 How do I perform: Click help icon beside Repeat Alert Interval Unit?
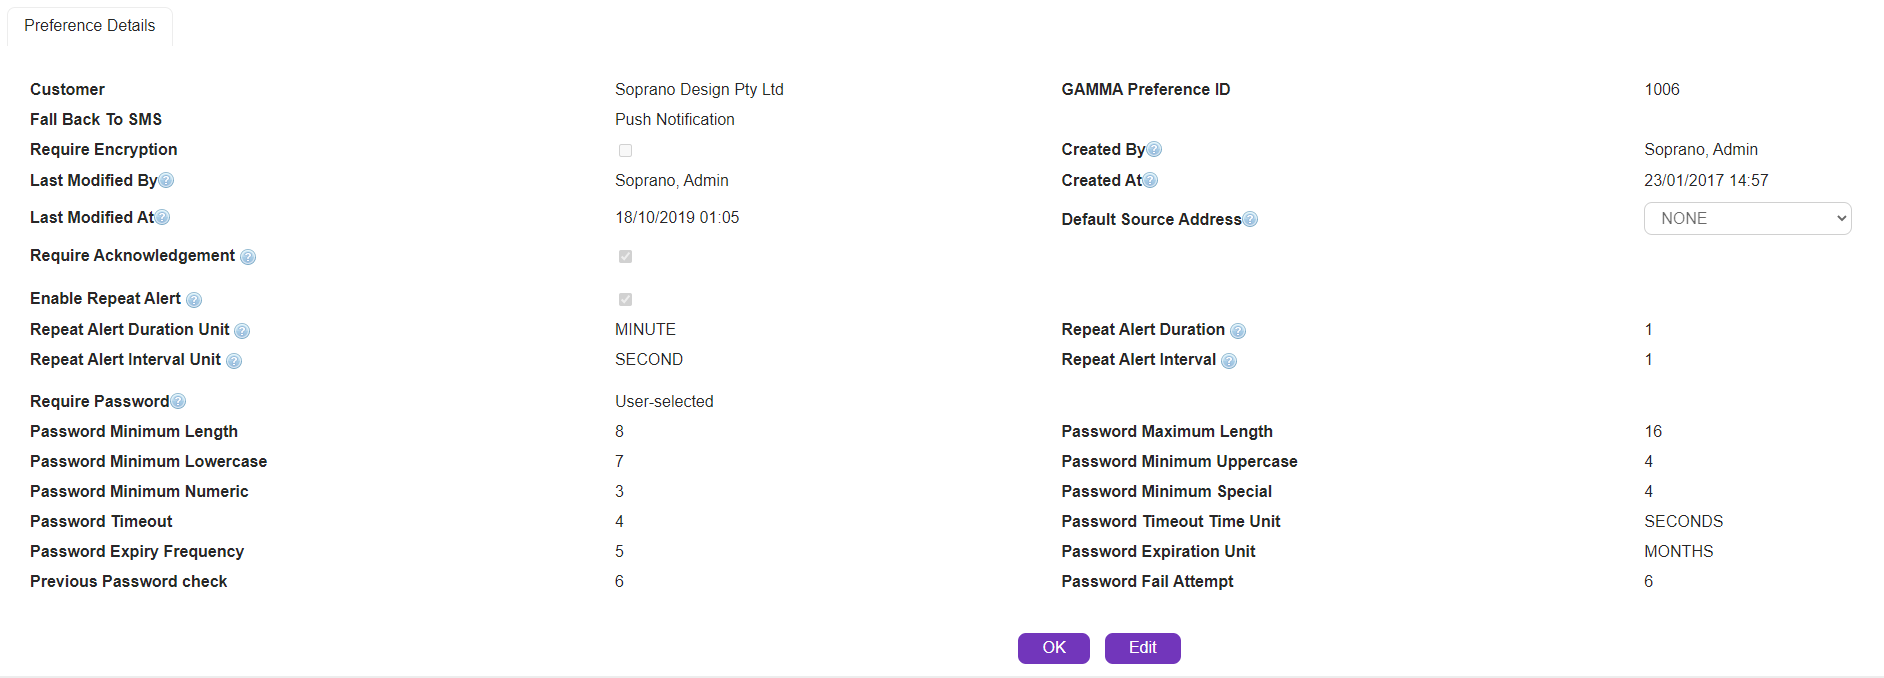click(234, 361)
